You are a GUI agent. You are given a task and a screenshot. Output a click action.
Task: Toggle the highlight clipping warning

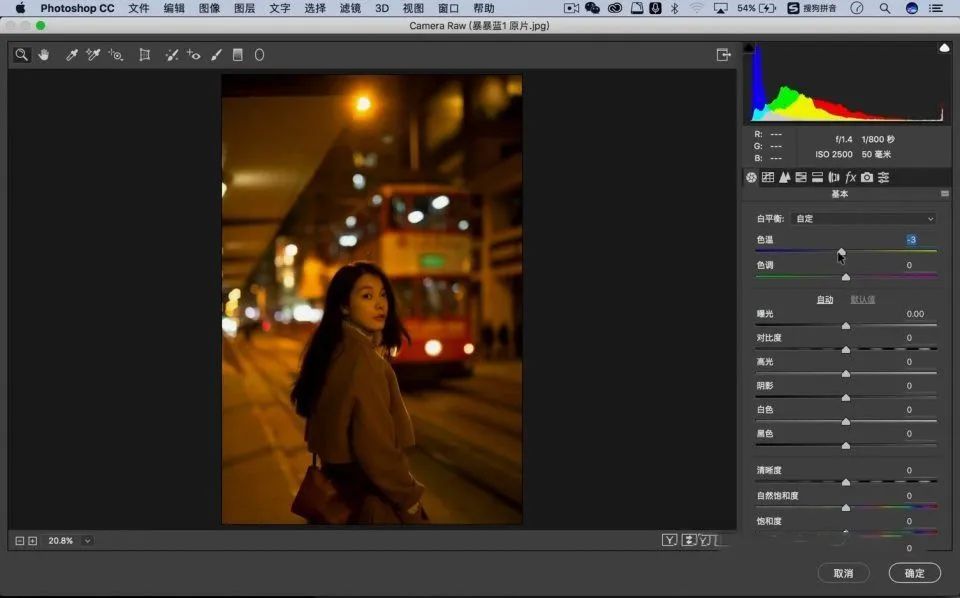point(944,48)
